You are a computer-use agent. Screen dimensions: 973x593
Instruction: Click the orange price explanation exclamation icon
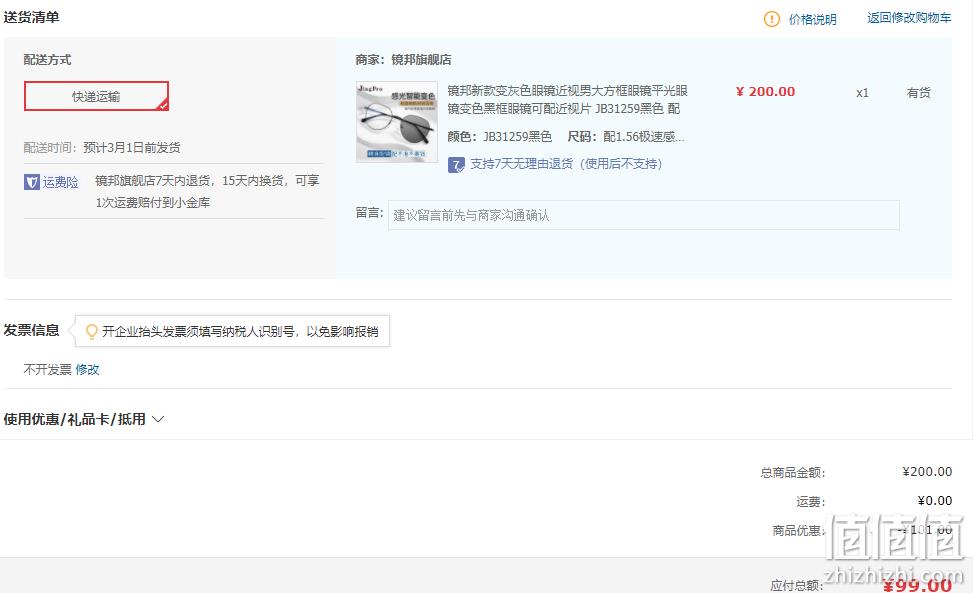coord(771,19)
